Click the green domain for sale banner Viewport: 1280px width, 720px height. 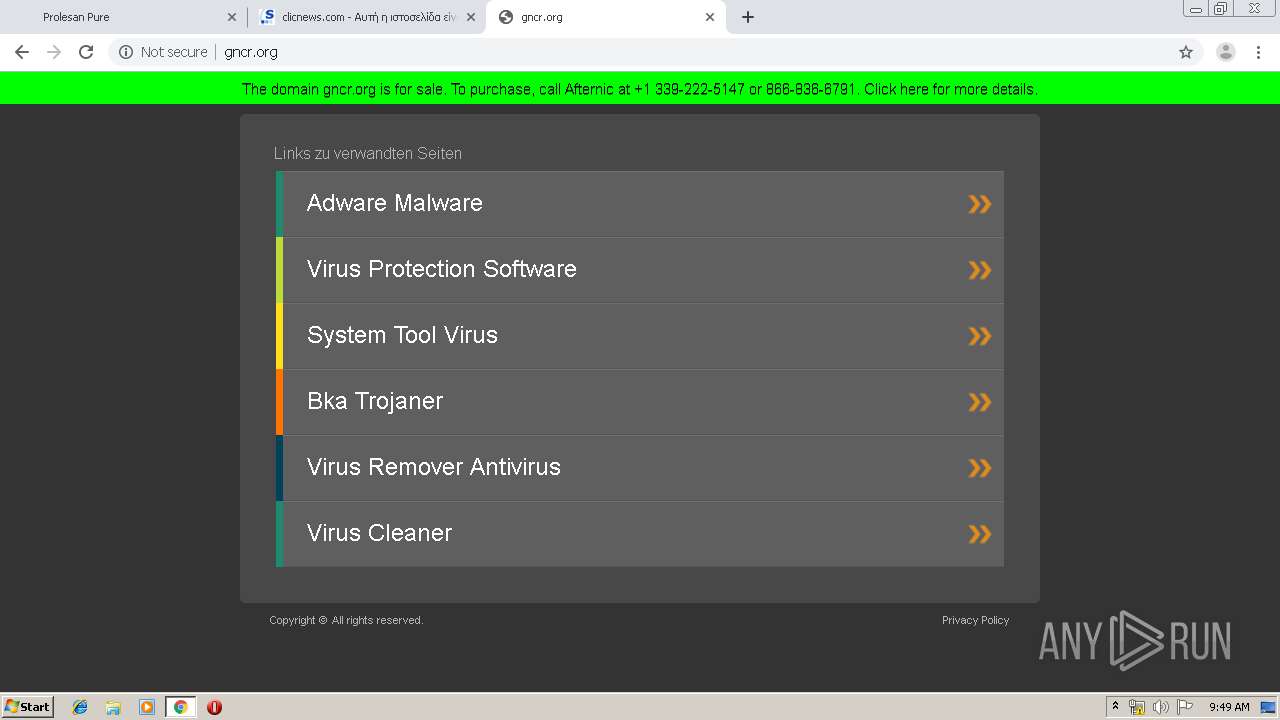click(640, 89)
